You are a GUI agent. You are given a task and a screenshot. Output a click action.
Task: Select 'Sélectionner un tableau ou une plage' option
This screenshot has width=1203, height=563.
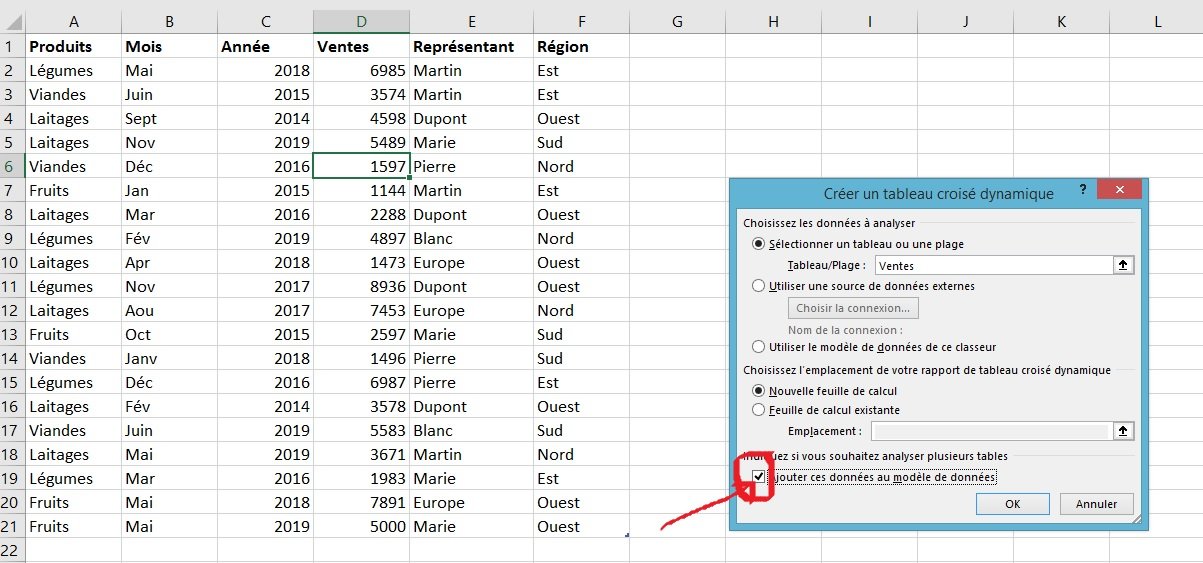(x=759, y=244)
